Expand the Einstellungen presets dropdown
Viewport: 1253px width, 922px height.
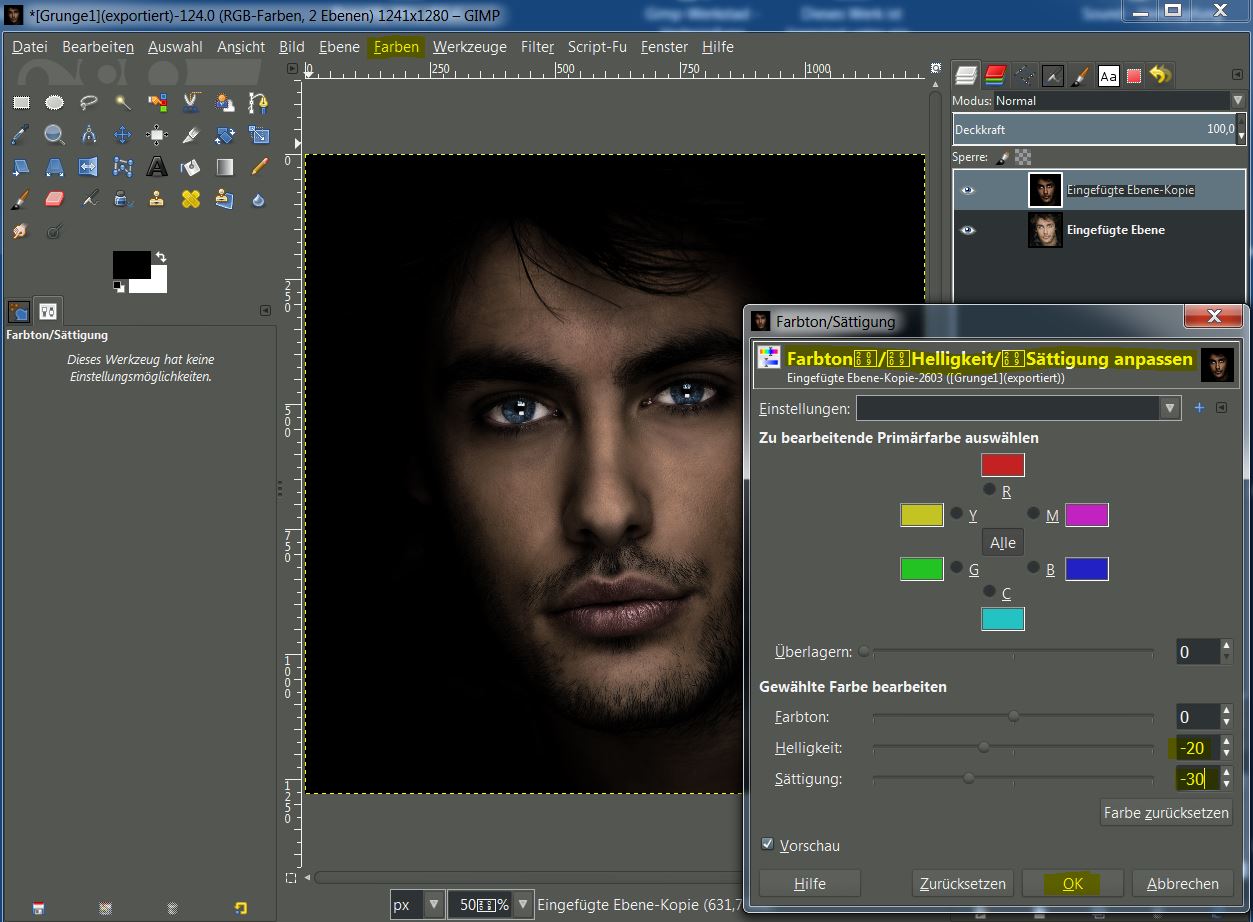1170,408
